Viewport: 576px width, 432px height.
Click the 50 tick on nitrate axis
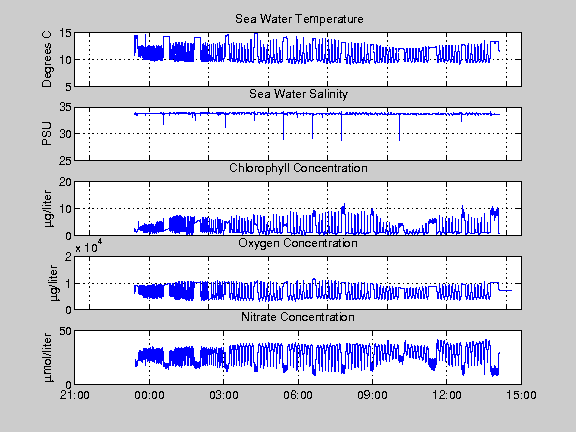[x=65, y=331]
